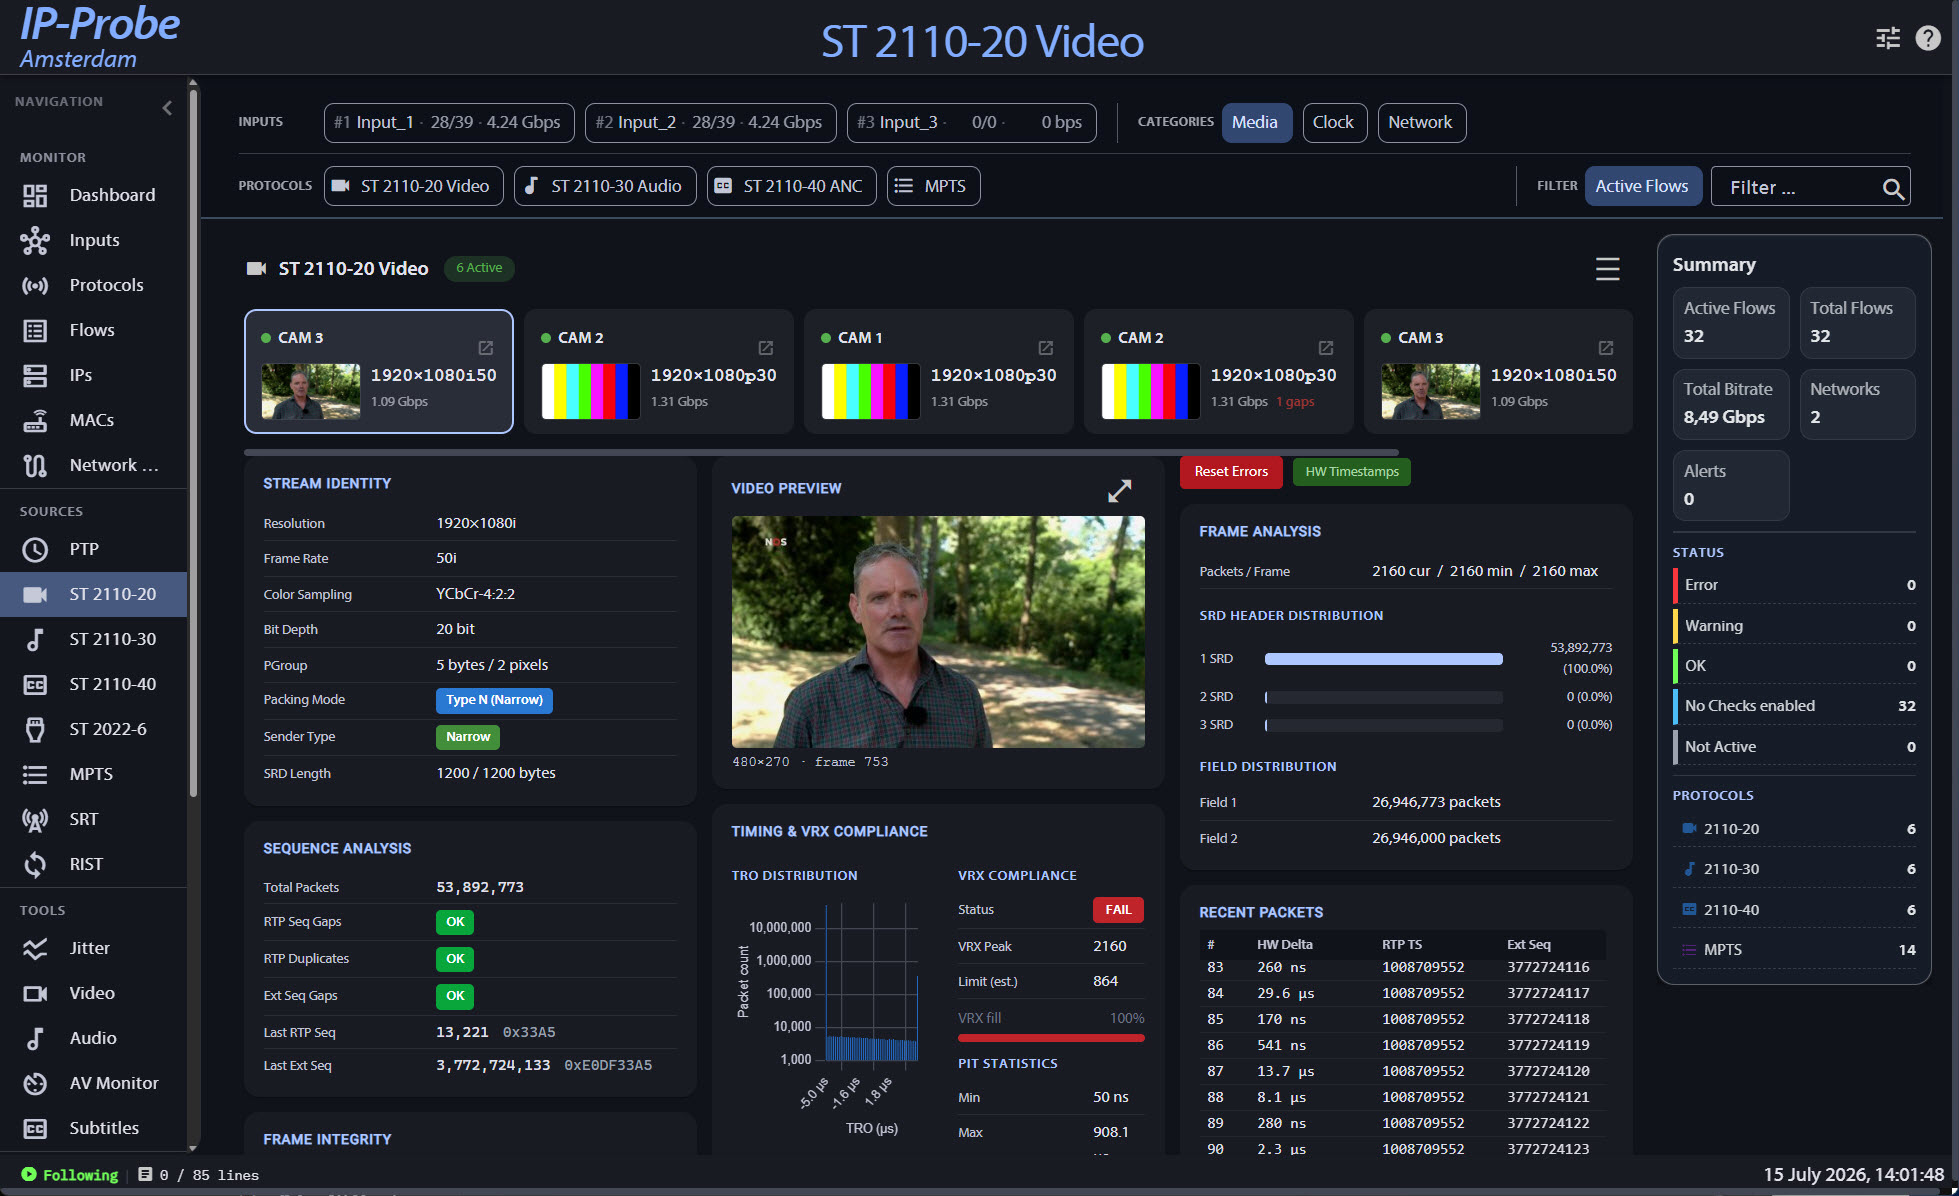Open SRT source in sidebar
This screenshot has width=1959, height=1196.
click(93, 819)
